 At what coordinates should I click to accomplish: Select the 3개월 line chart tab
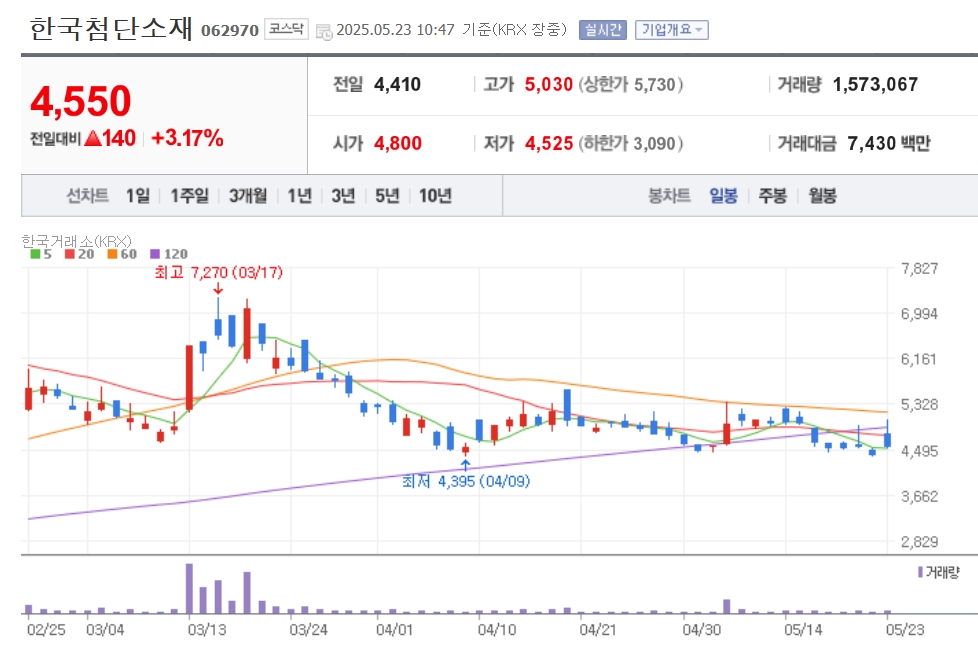(x=248, y=196)
